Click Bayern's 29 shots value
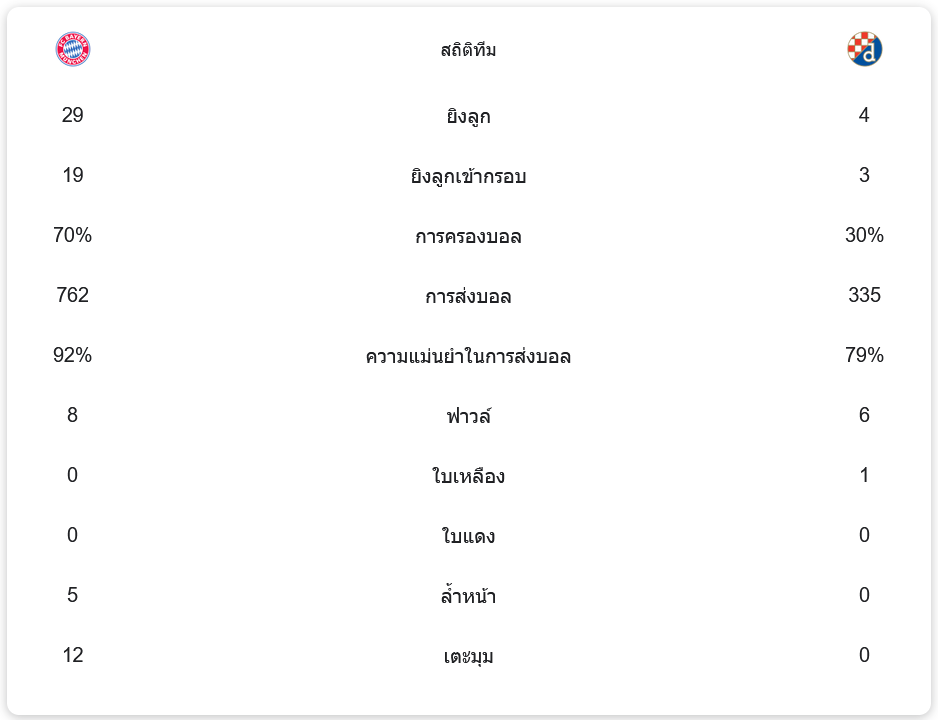 click(x=72, y=115)
